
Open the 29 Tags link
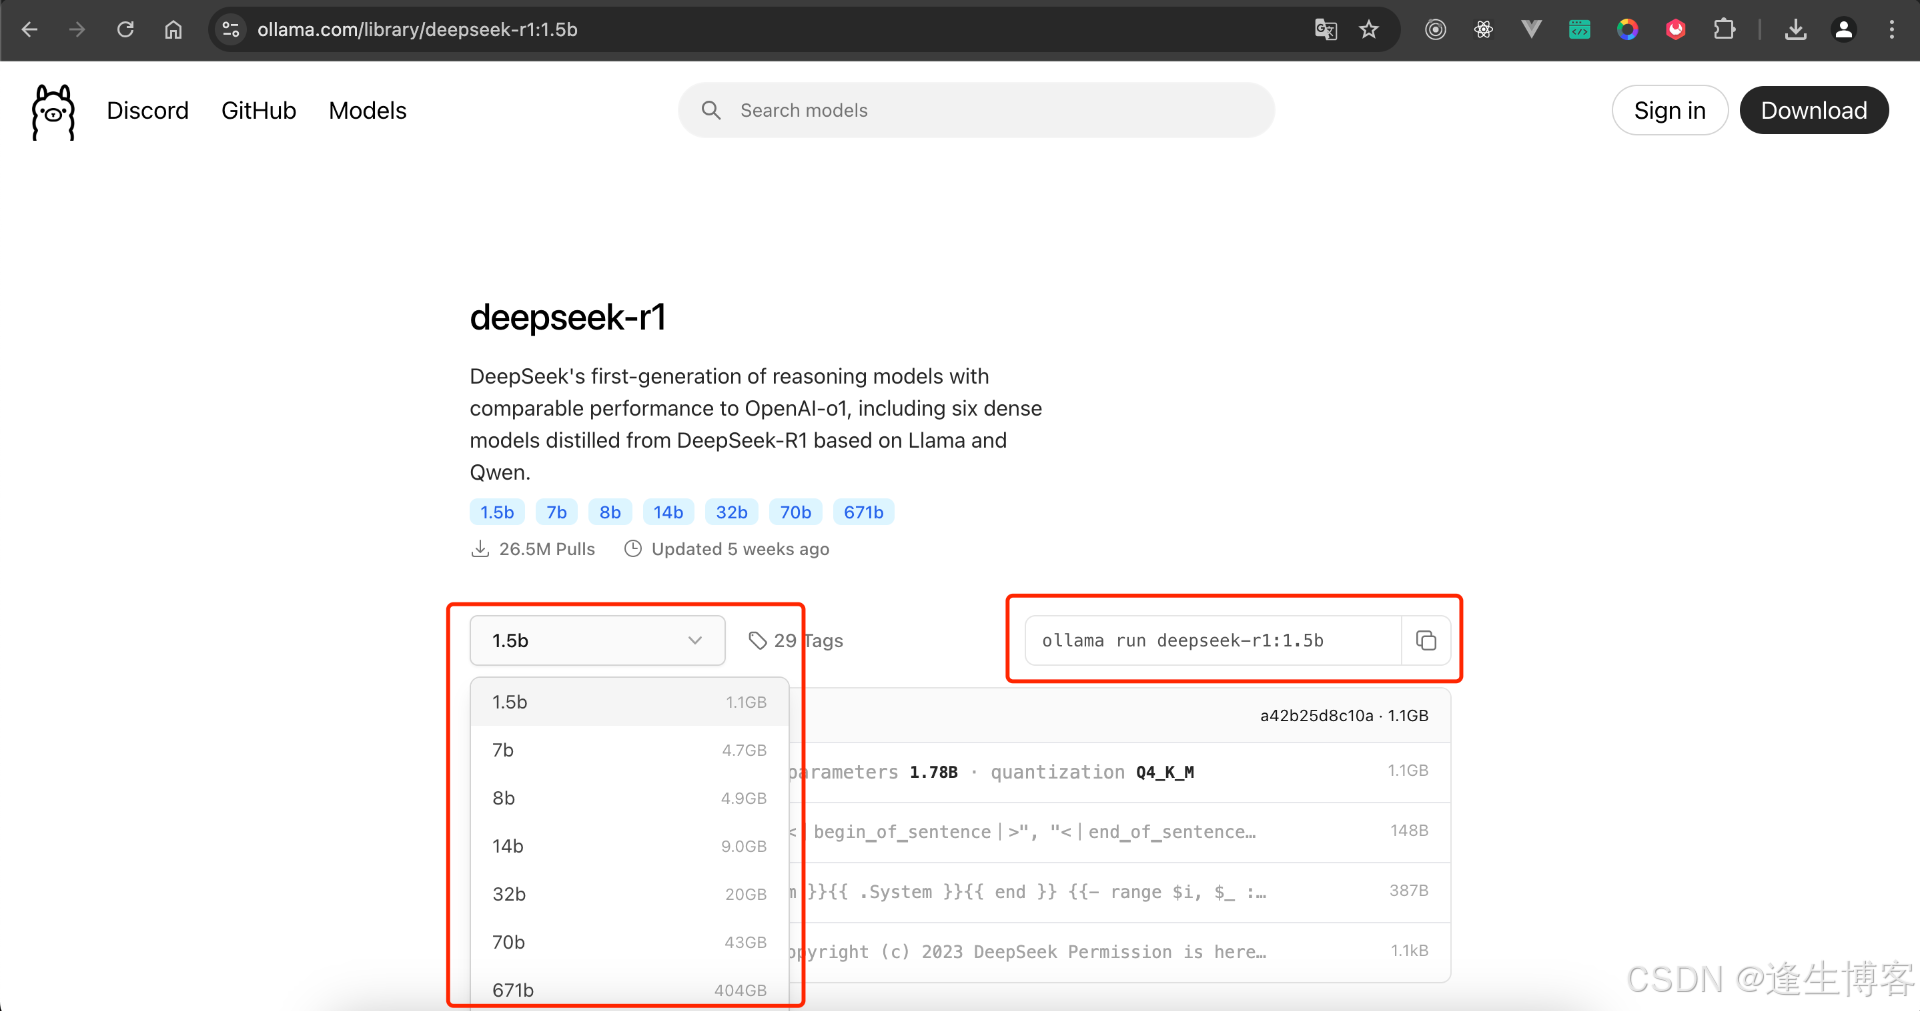(796, 641)
